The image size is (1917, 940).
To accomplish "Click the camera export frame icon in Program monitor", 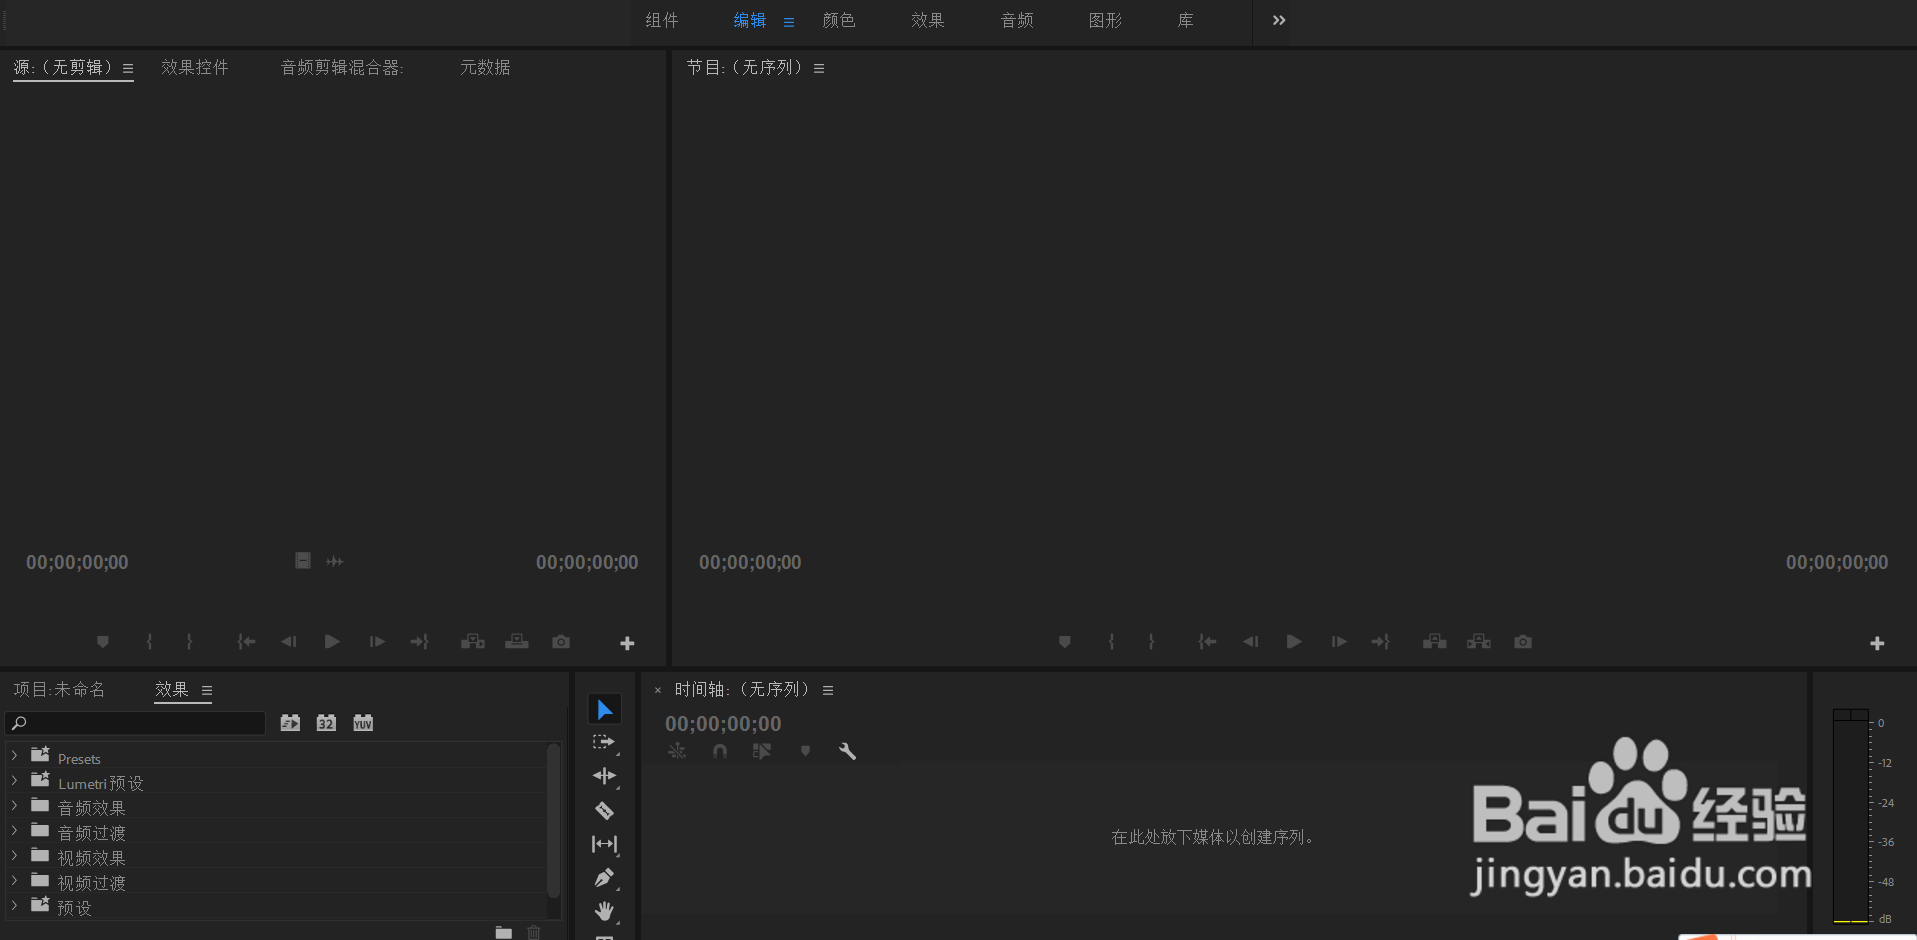I will [x=1523, y=641].
